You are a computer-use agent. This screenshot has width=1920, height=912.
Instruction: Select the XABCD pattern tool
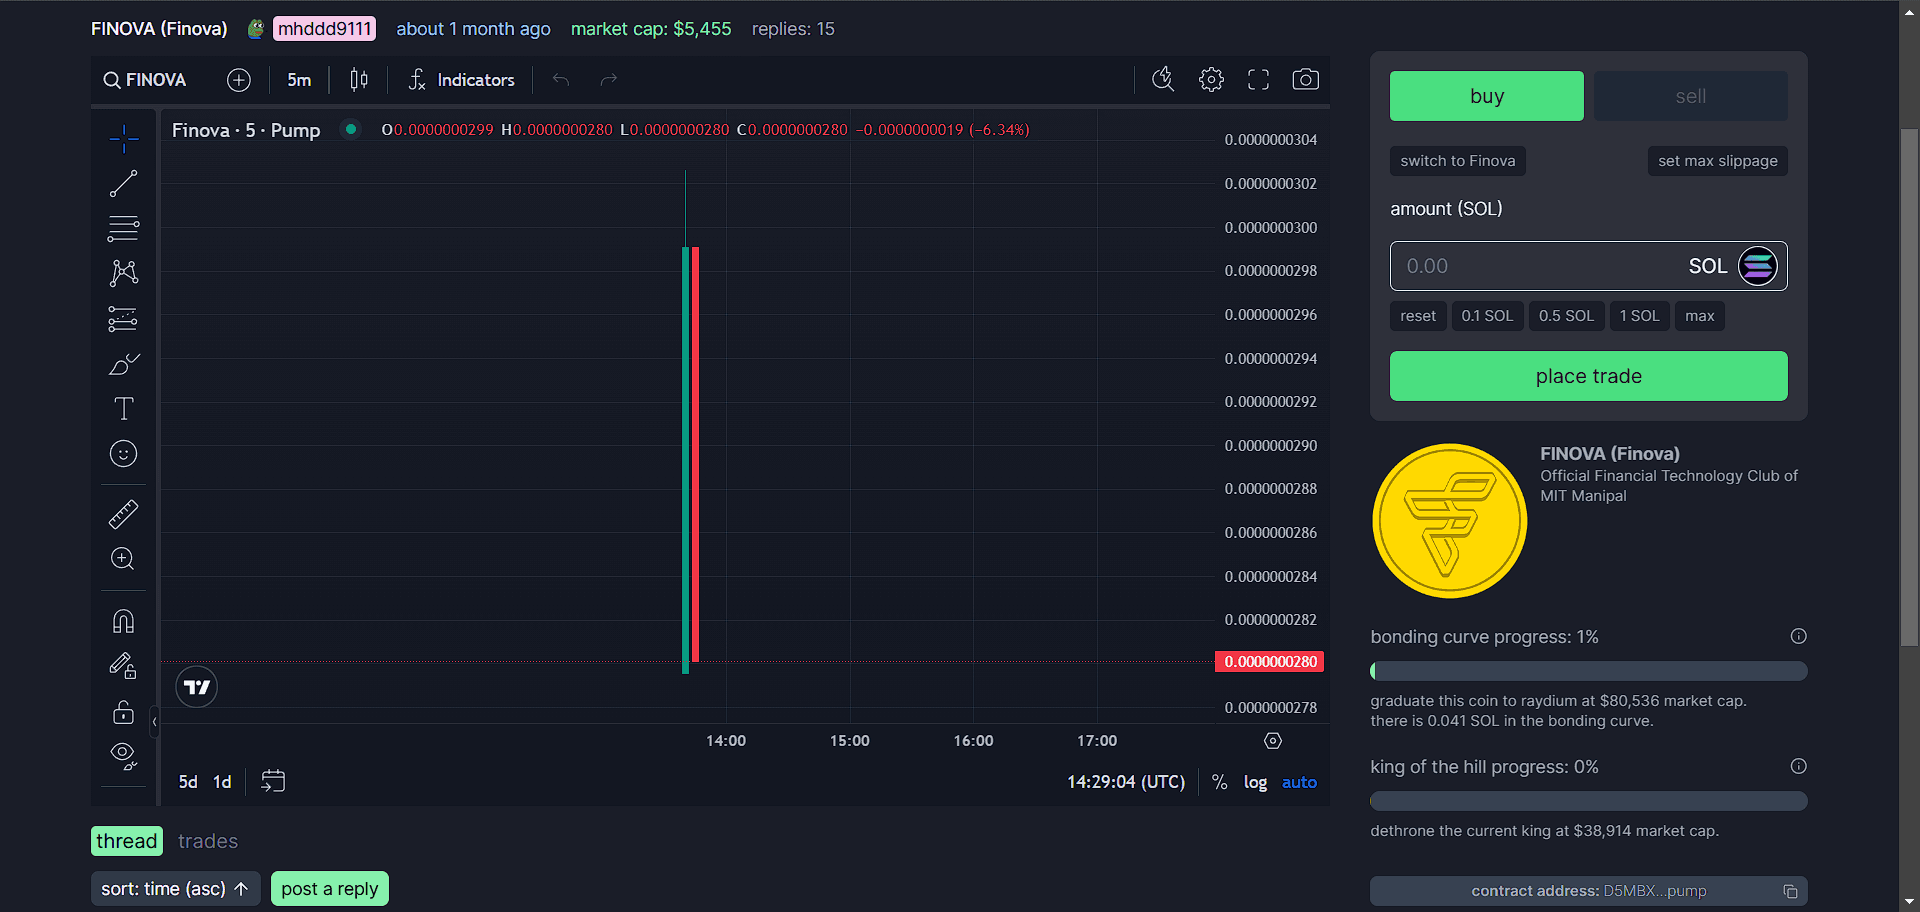tap(123, 273)
